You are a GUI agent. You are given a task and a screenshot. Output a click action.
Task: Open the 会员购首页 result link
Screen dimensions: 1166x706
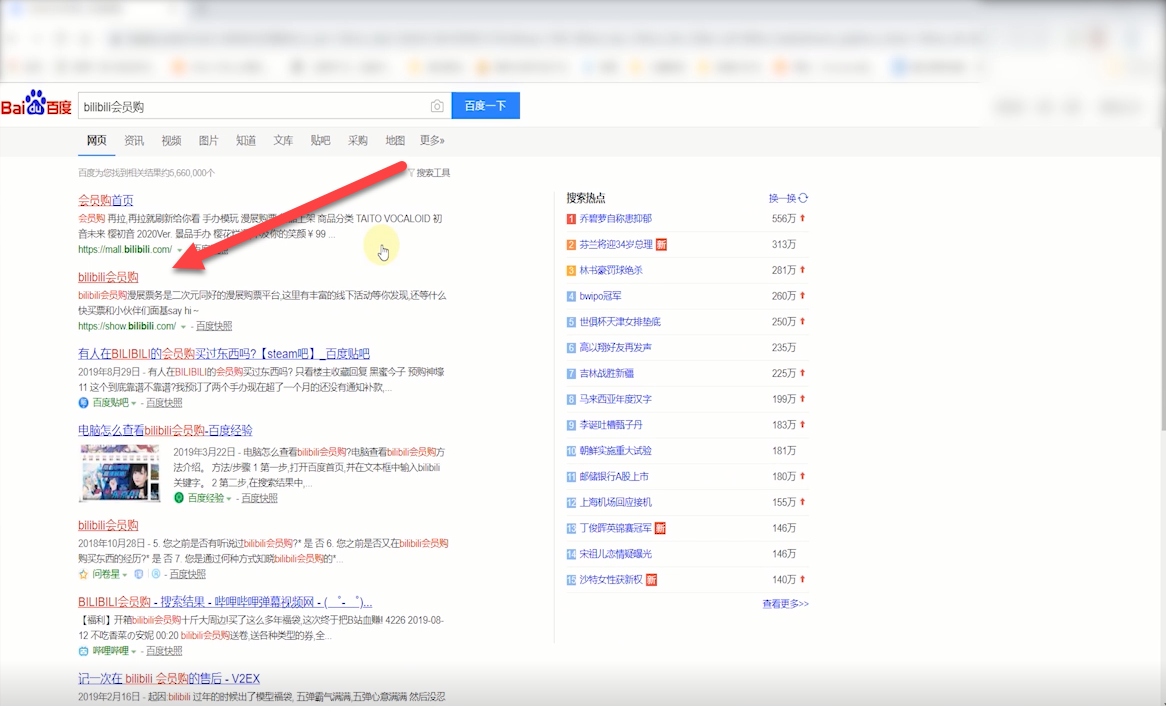click(x=106, y=200)
